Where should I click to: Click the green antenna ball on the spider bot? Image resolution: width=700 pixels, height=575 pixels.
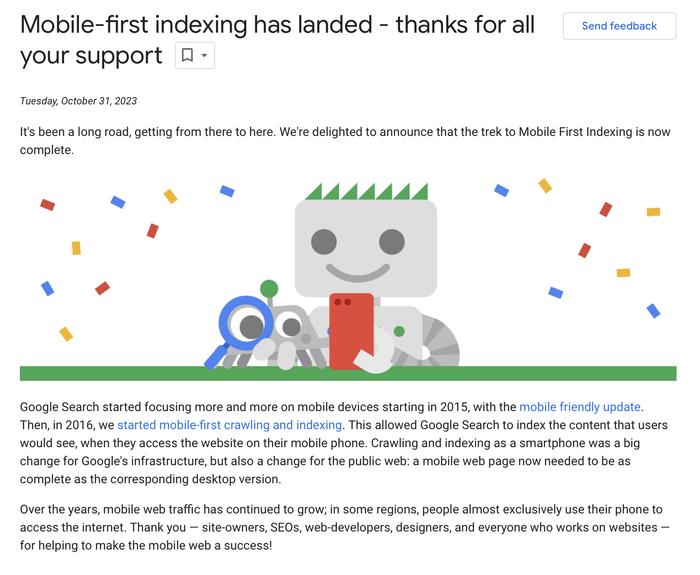coord(269,289)
